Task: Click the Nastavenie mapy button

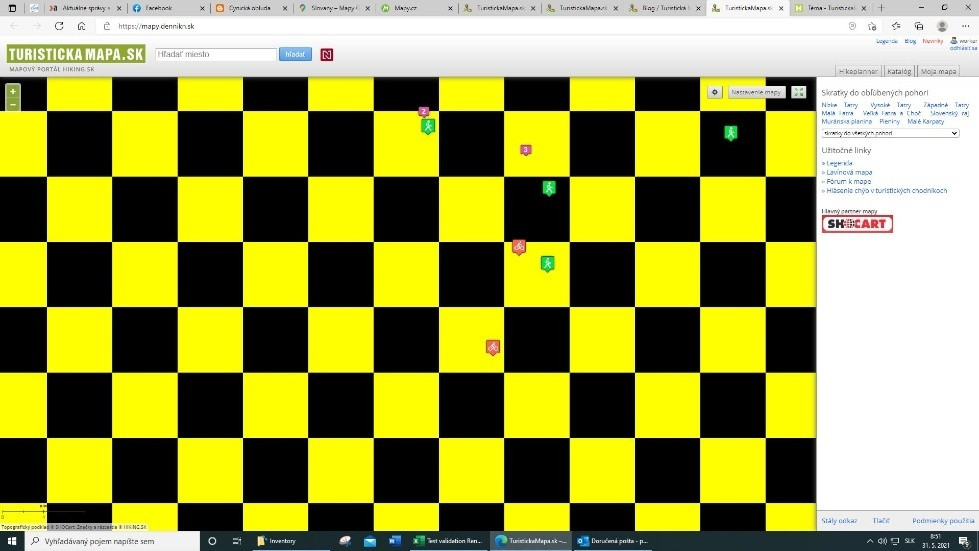Action: [756, 92]
